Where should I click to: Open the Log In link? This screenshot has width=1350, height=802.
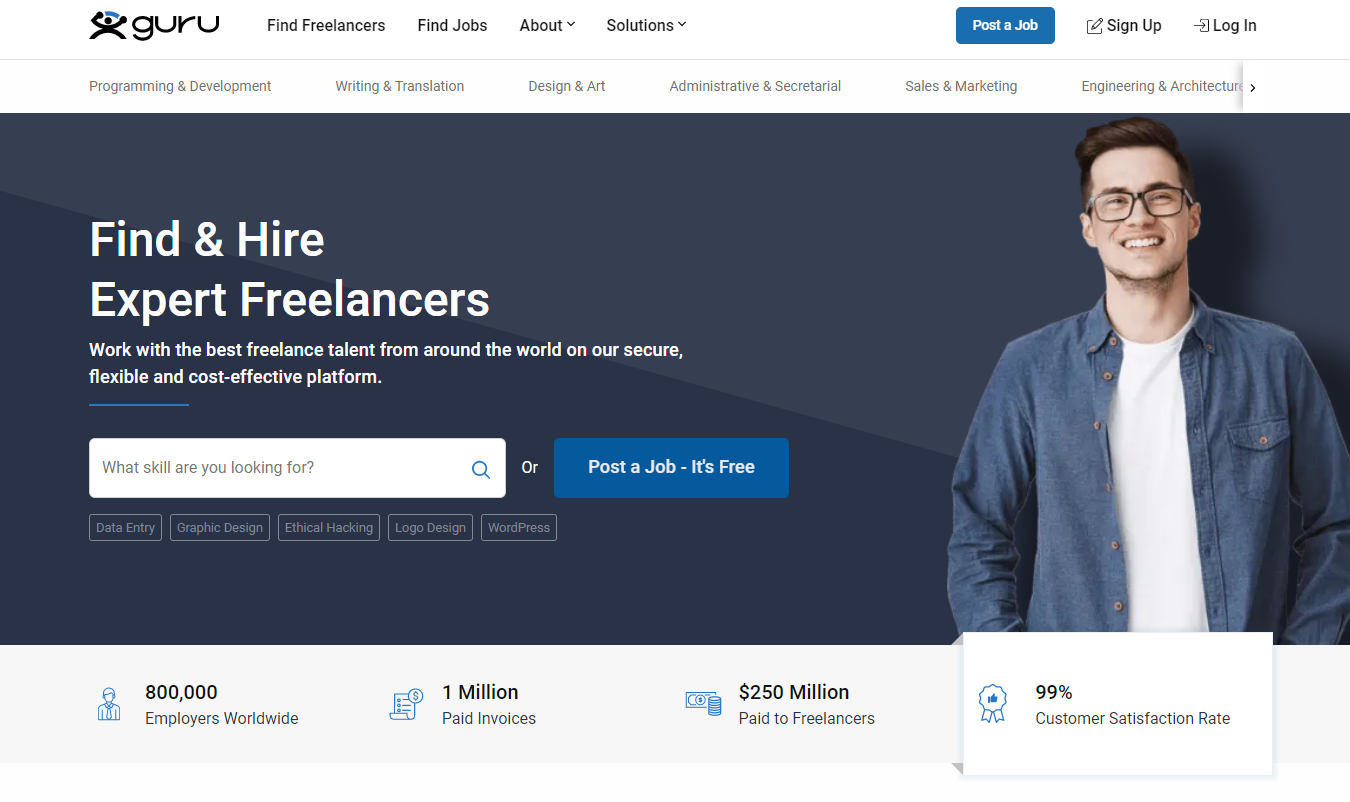(1225, 26)
